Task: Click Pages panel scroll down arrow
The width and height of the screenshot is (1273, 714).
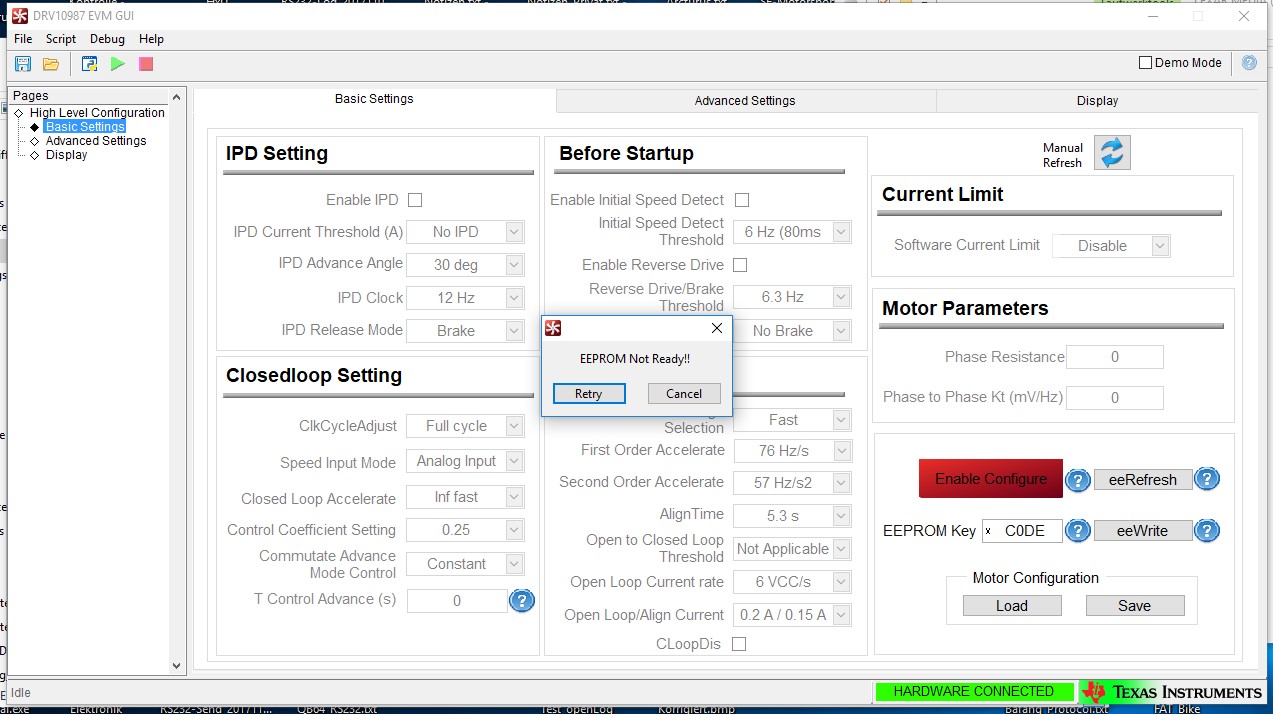Action: pyautogui.click(x=177, y=665)
